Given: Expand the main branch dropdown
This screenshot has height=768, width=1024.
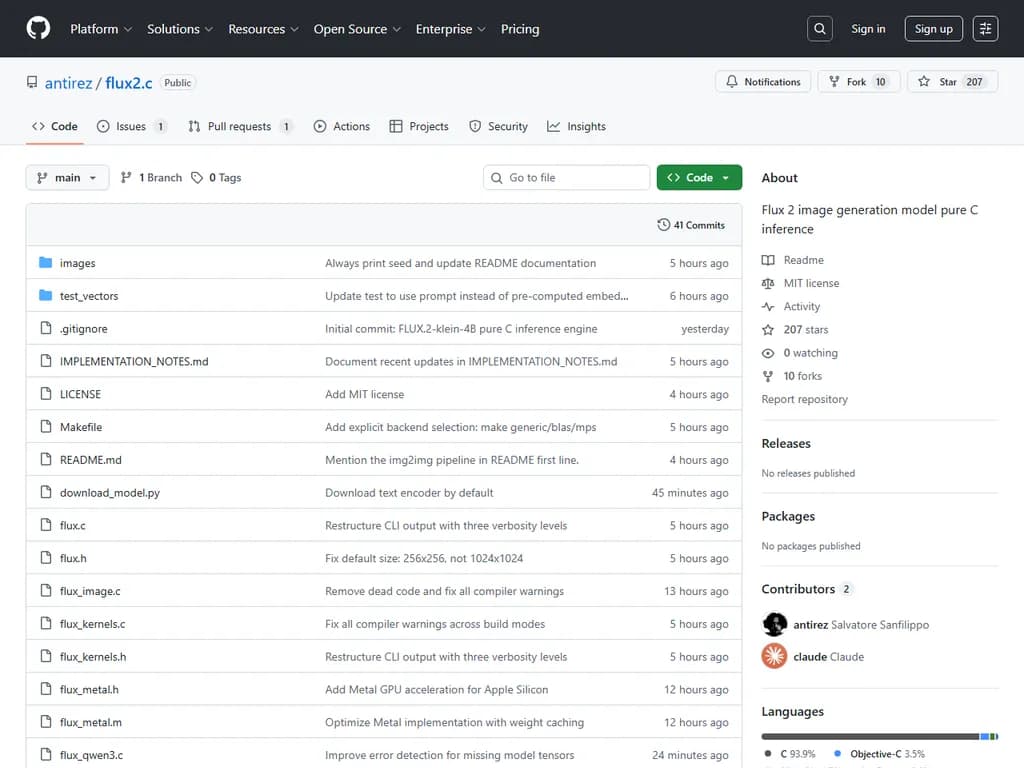Looking at the screenshot, I should click(x=67, y=178).
